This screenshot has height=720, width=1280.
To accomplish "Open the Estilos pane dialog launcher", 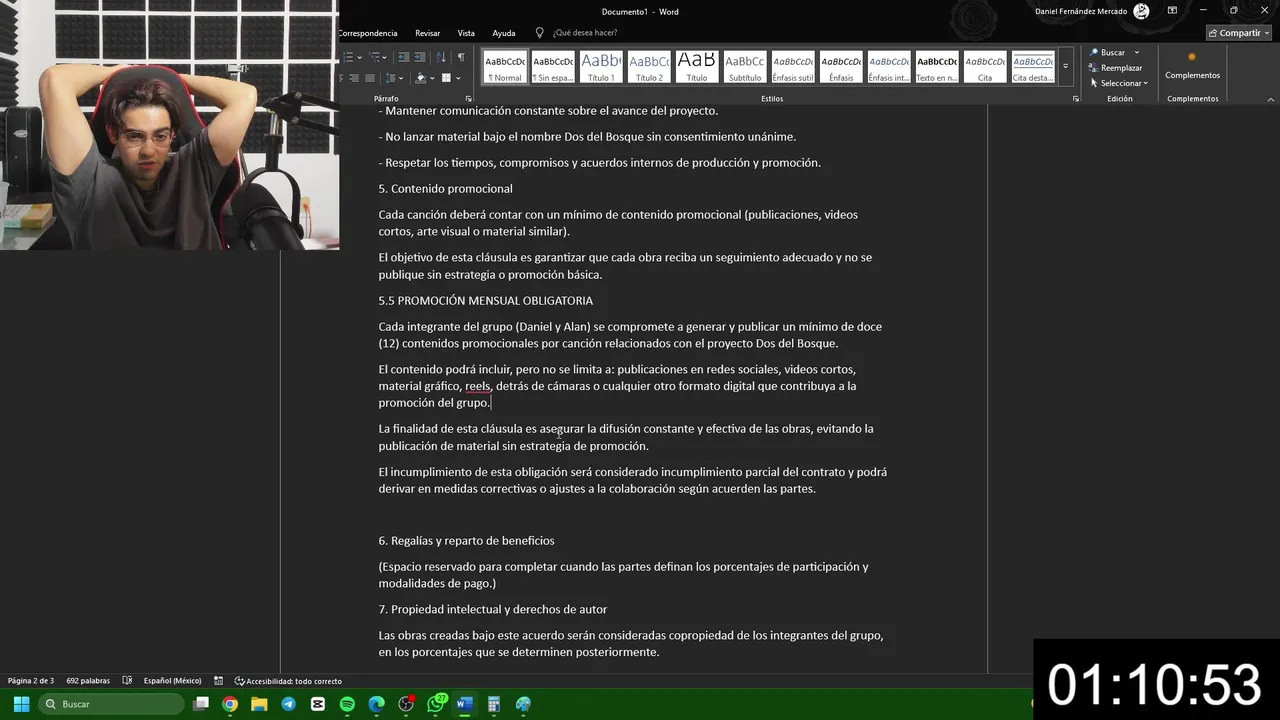I will coord(1076,99).
